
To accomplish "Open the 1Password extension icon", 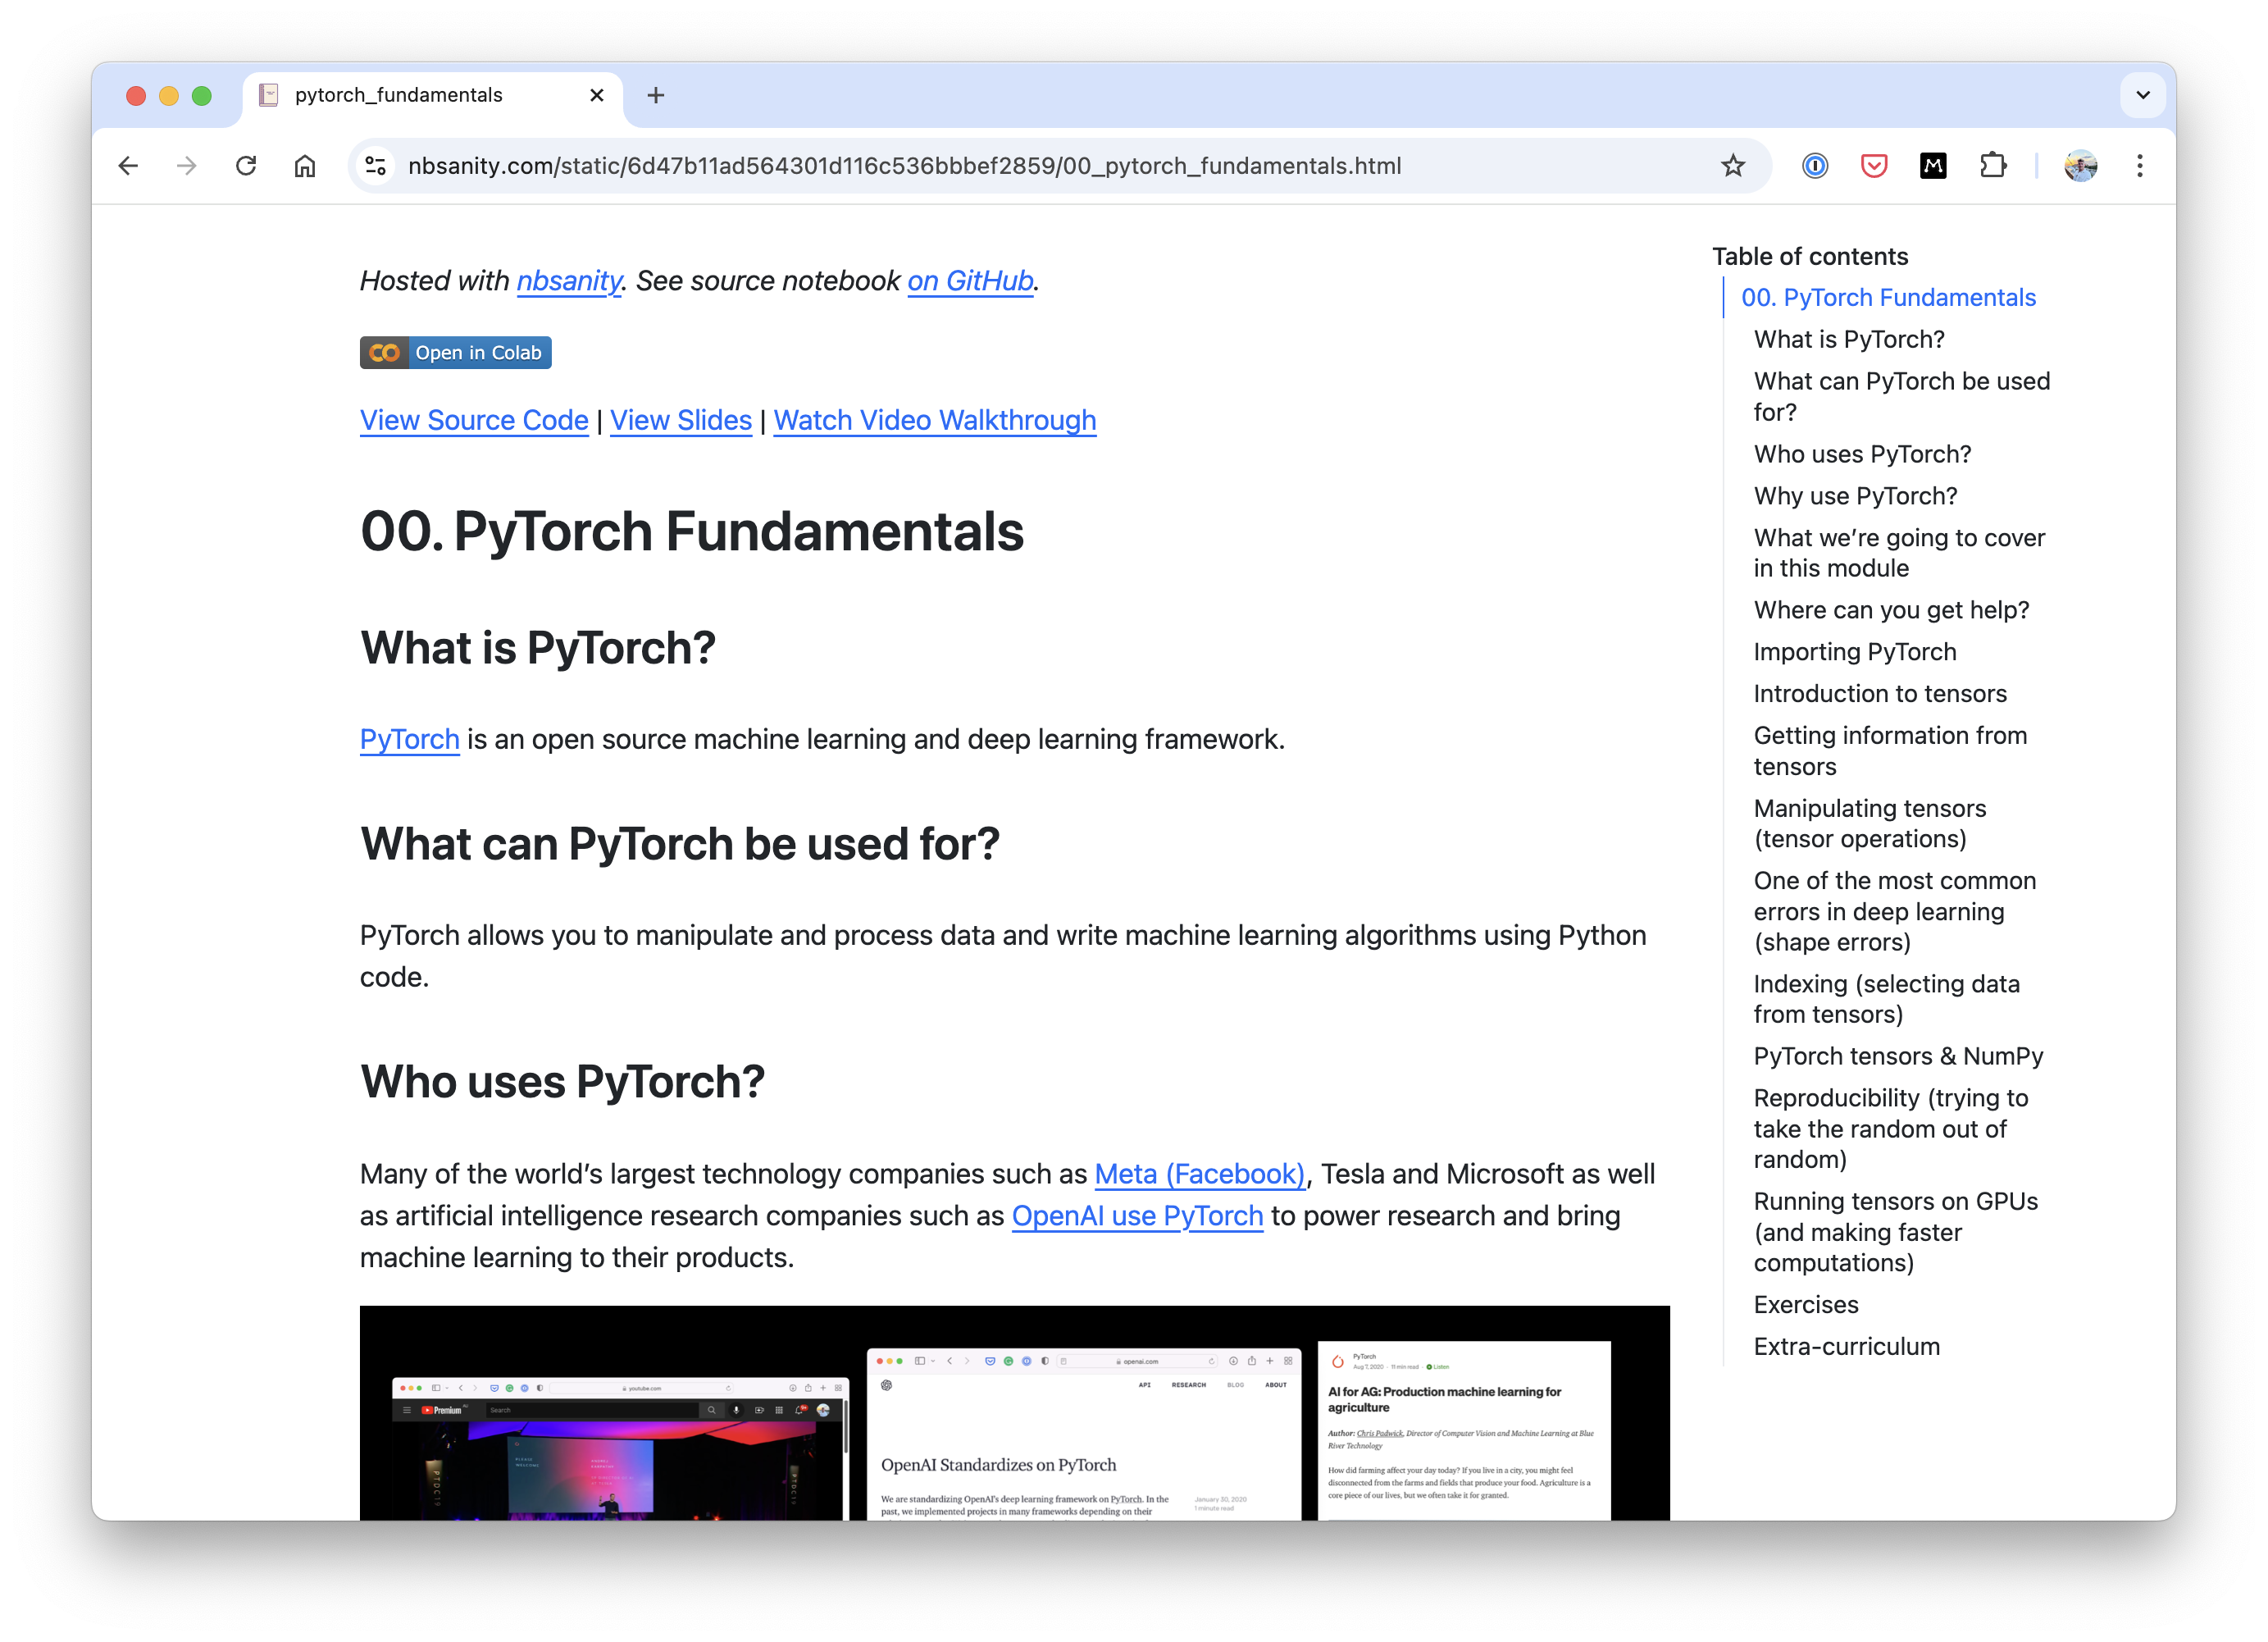I will [1815, 166].
